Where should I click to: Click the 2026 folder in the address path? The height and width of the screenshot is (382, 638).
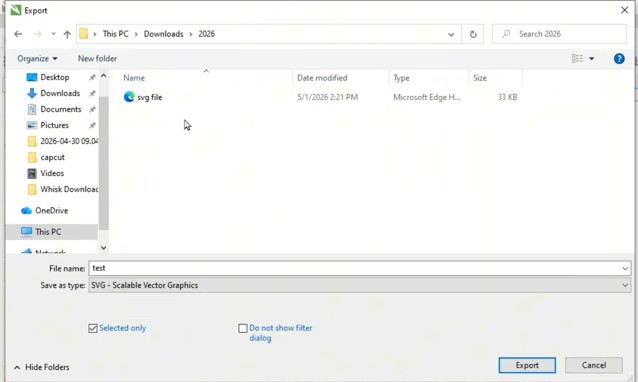point(206,34)
